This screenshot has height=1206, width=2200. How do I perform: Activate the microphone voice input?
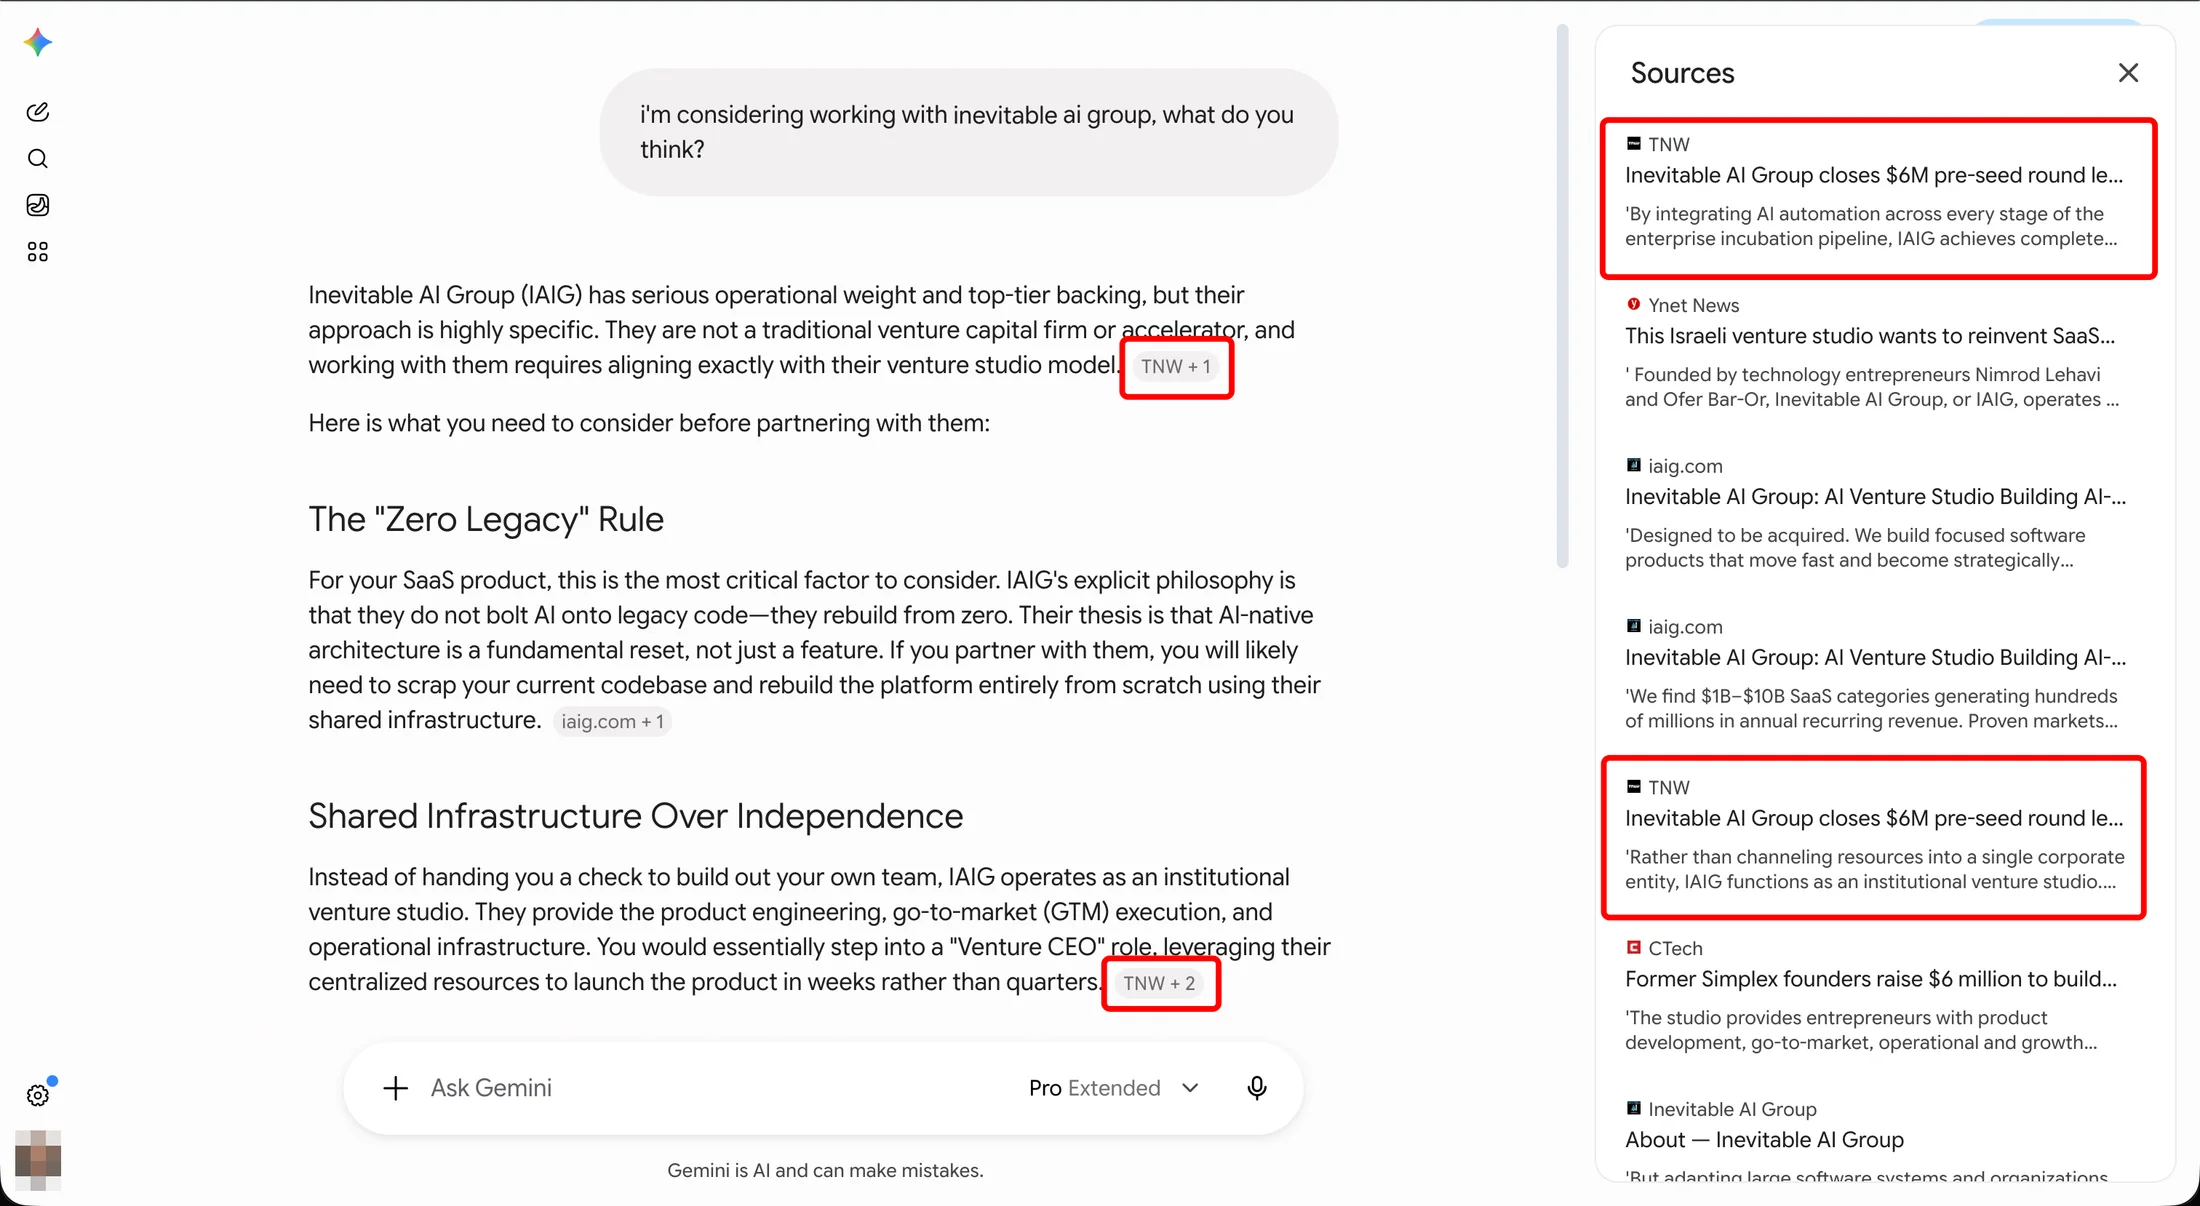pyautogui.click(x=1257, y=1088)
